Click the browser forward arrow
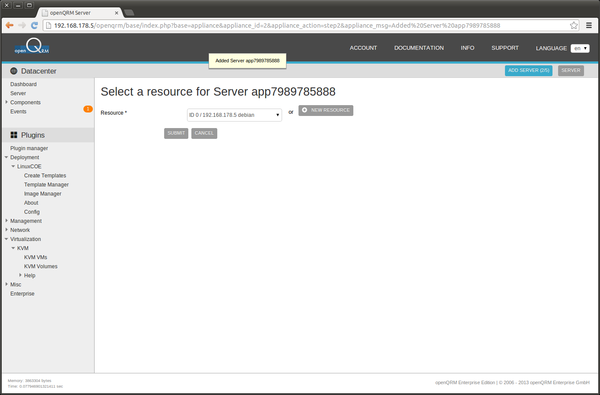The width and height of the screenshot is (600, 395). tap(22, 25)
